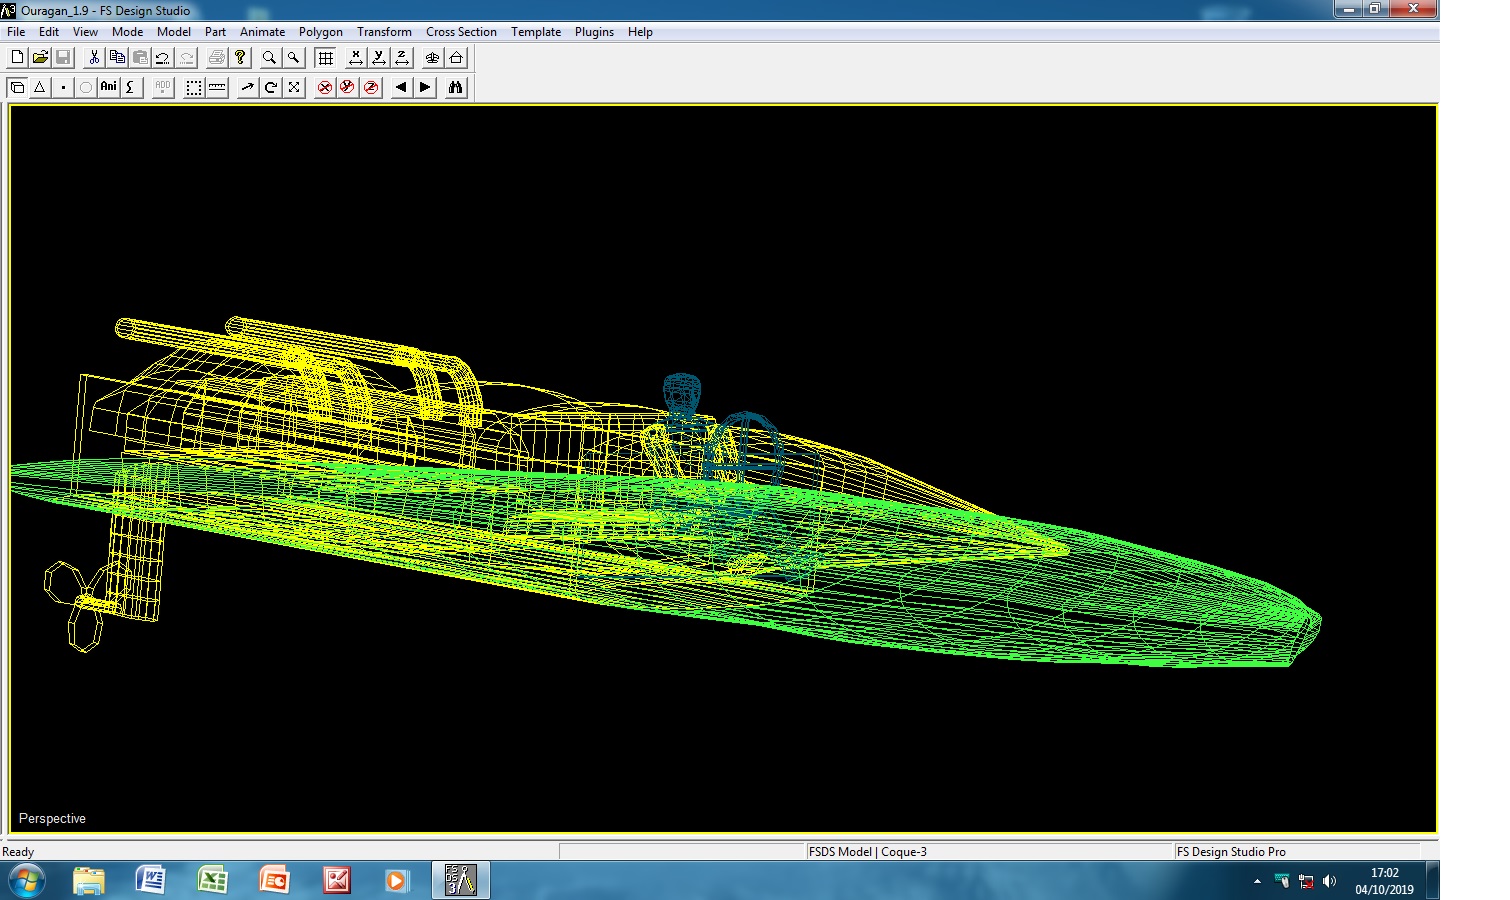Zoom out with the small magnifier
This screenshot has height=900, width=1510.
pyautogui.click(x=293, y=58)
